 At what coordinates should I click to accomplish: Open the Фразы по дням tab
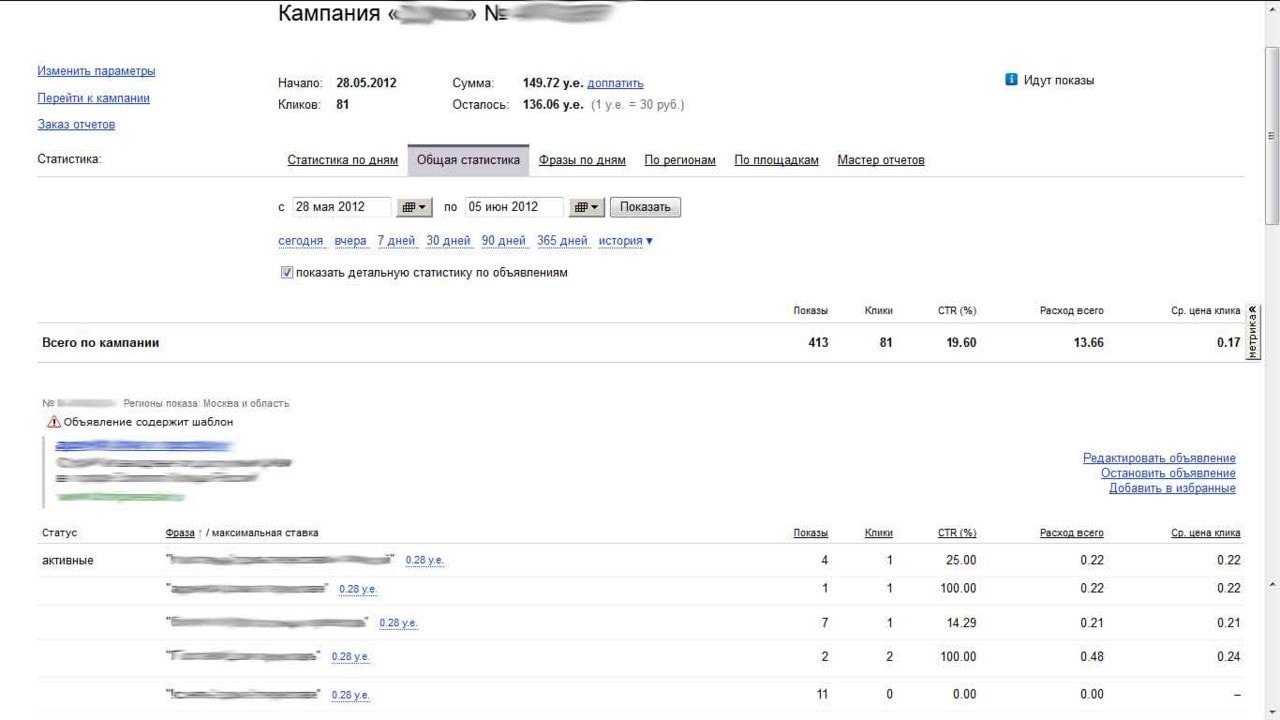[582, 160]
